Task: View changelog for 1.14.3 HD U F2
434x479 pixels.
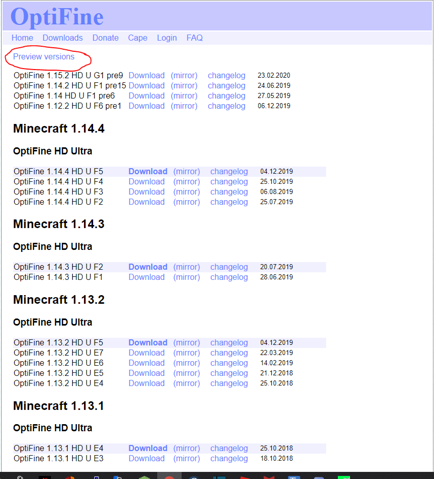Action: tap(229, 267)
